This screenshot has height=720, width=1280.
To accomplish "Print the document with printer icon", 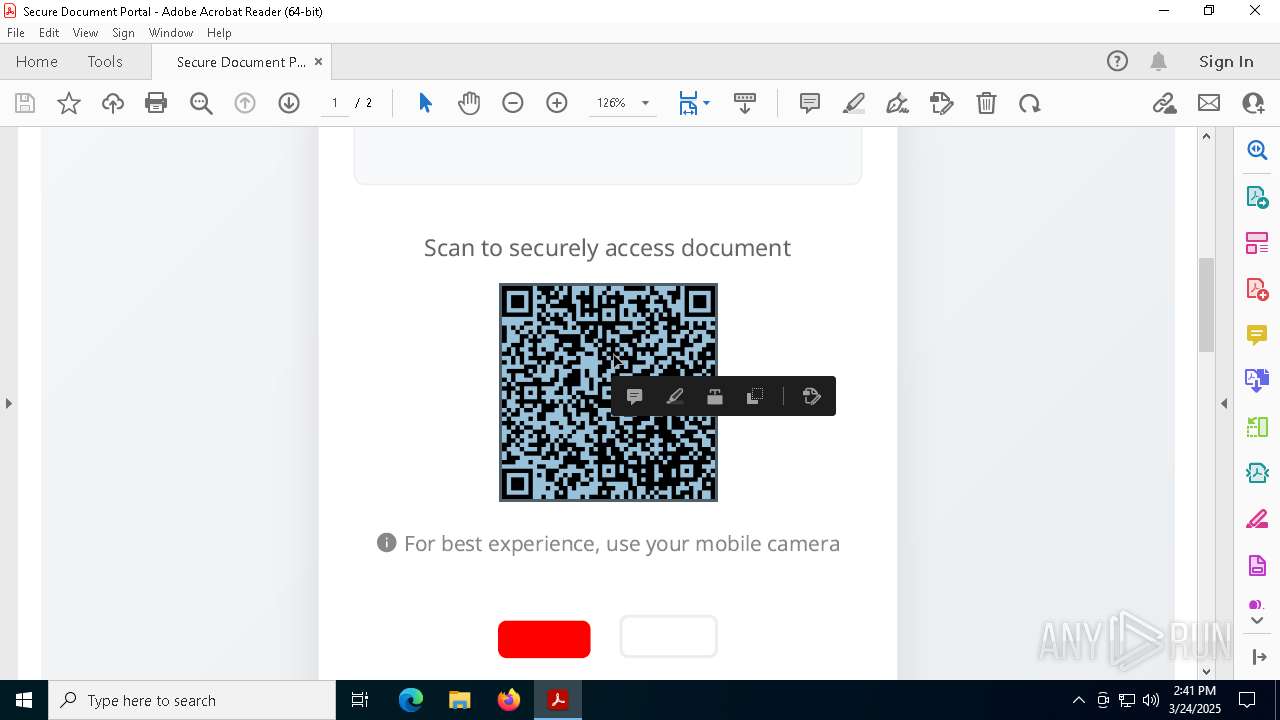I will [156, 103].
